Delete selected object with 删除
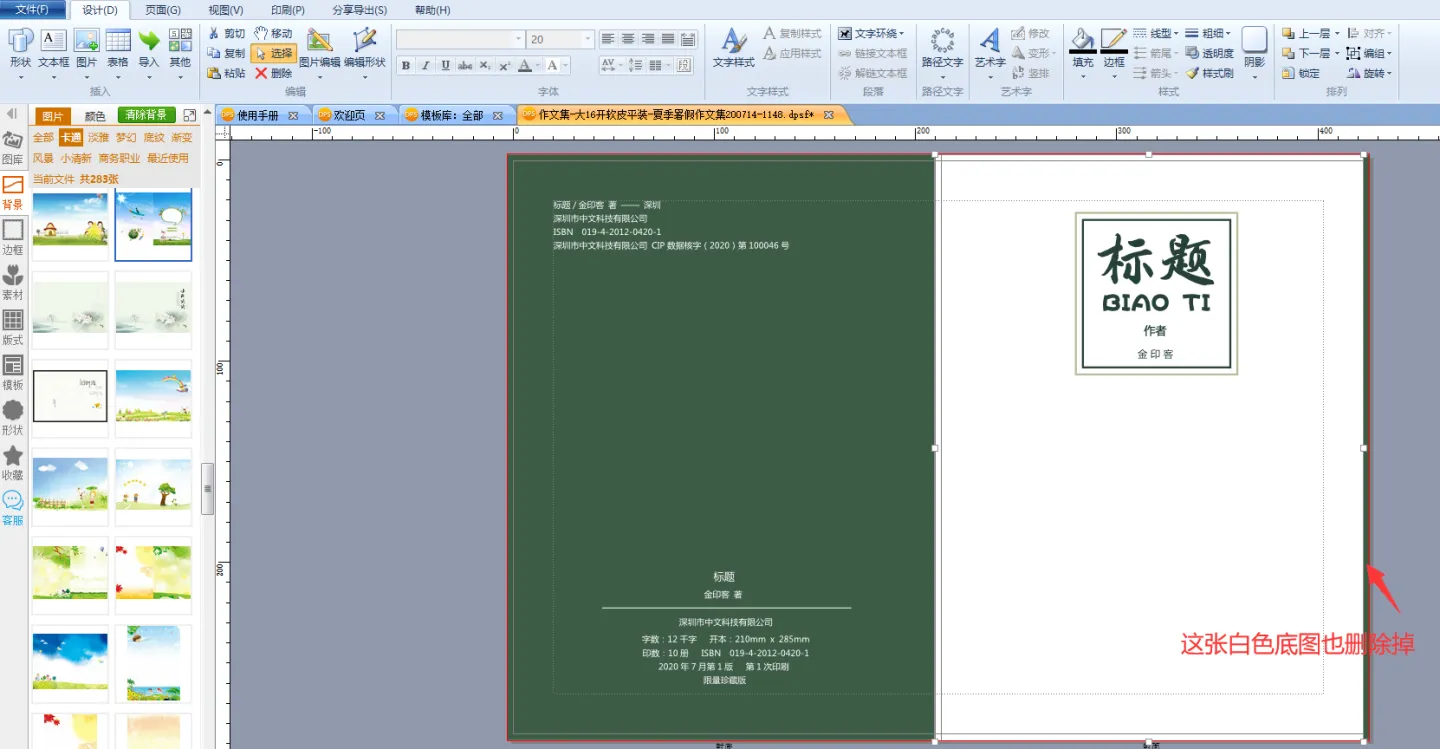 pos(273,73)
